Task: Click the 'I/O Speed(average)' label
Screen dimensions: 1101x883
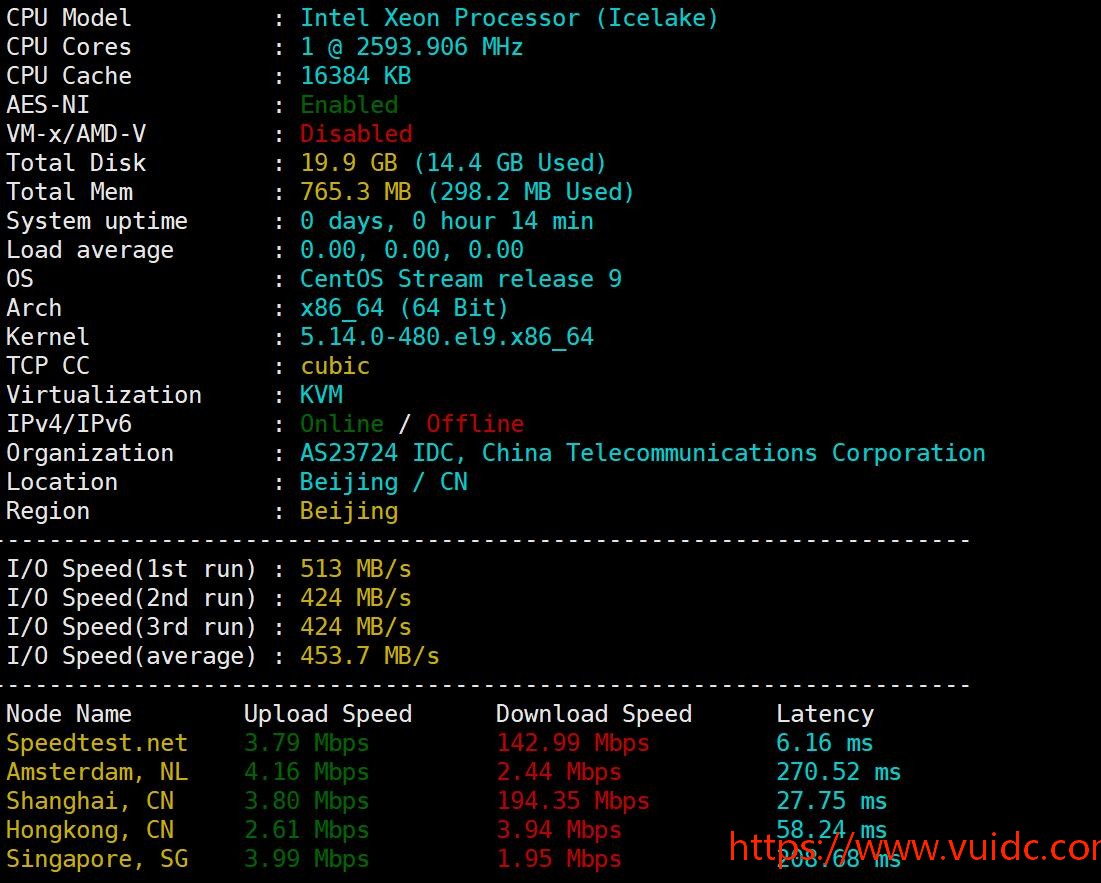Action: point(131,656)
